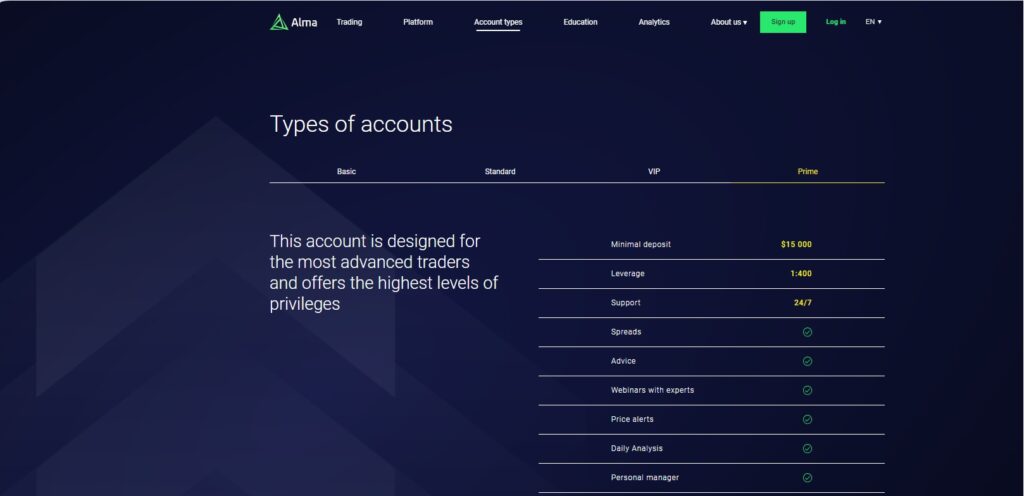The image size is (1024, 496).
Task: Click the Price alerts checkmark icon
Action: pos(807,419)
